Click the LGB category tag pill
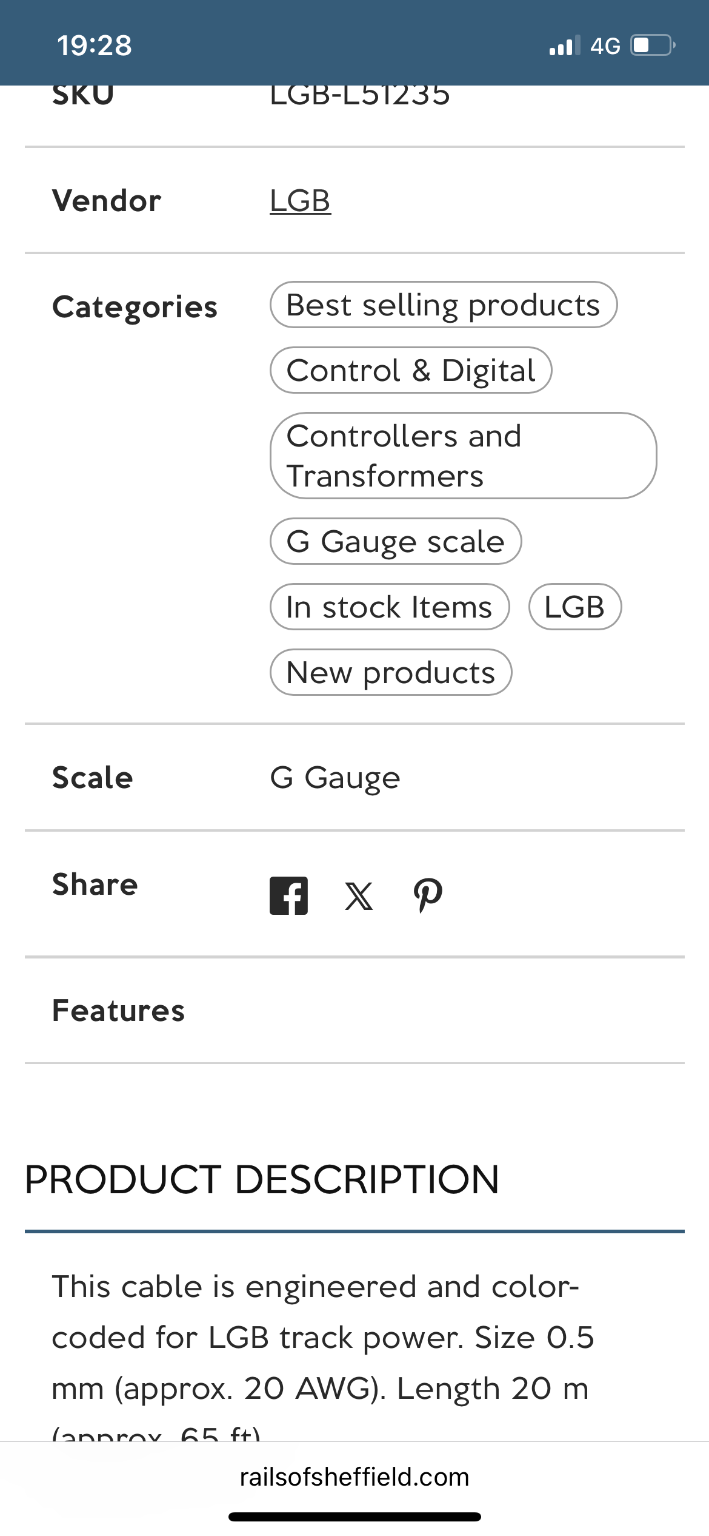 (574, 607)
